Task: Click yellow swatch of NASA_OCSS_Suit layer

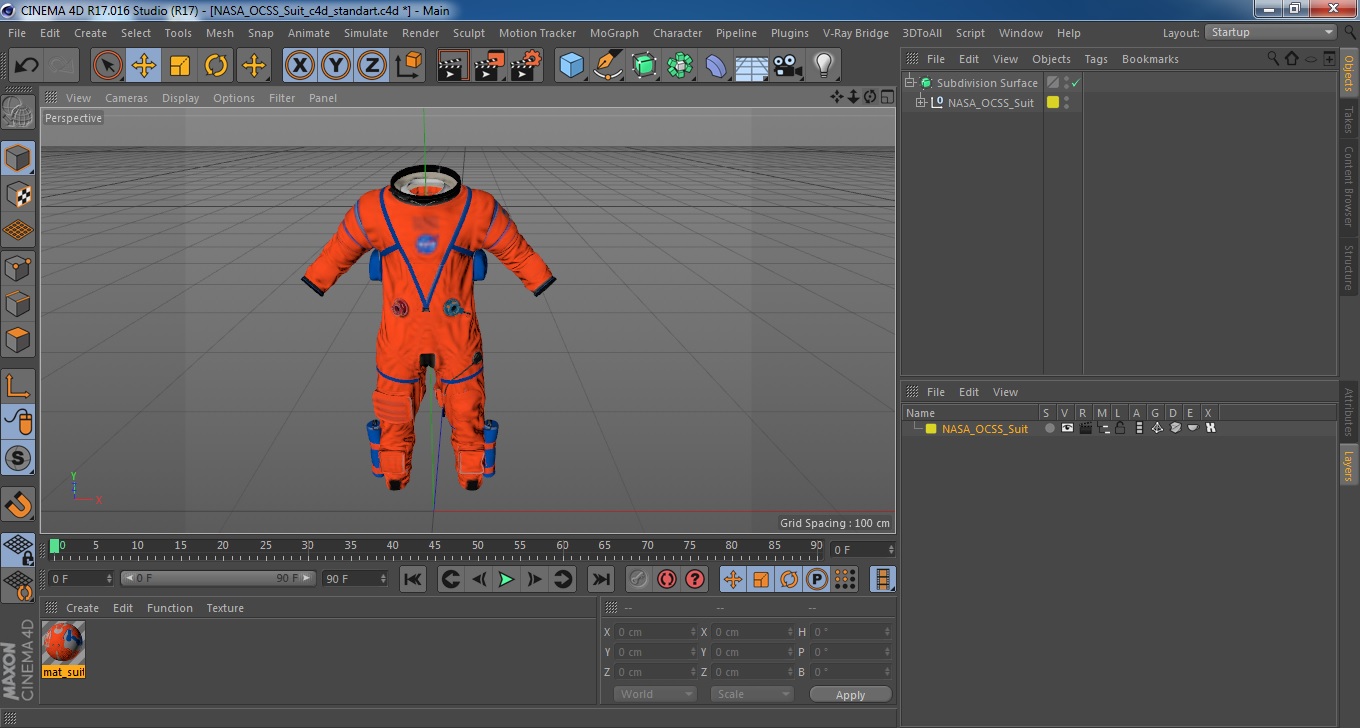Action: 931,429
